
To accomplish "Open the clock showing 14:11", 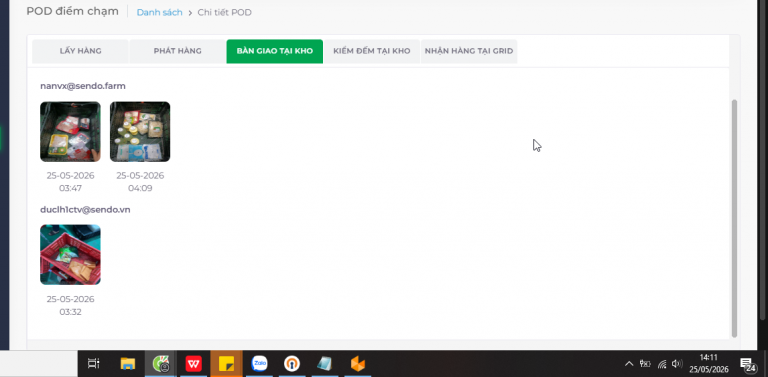I will [x=709, y=364].
